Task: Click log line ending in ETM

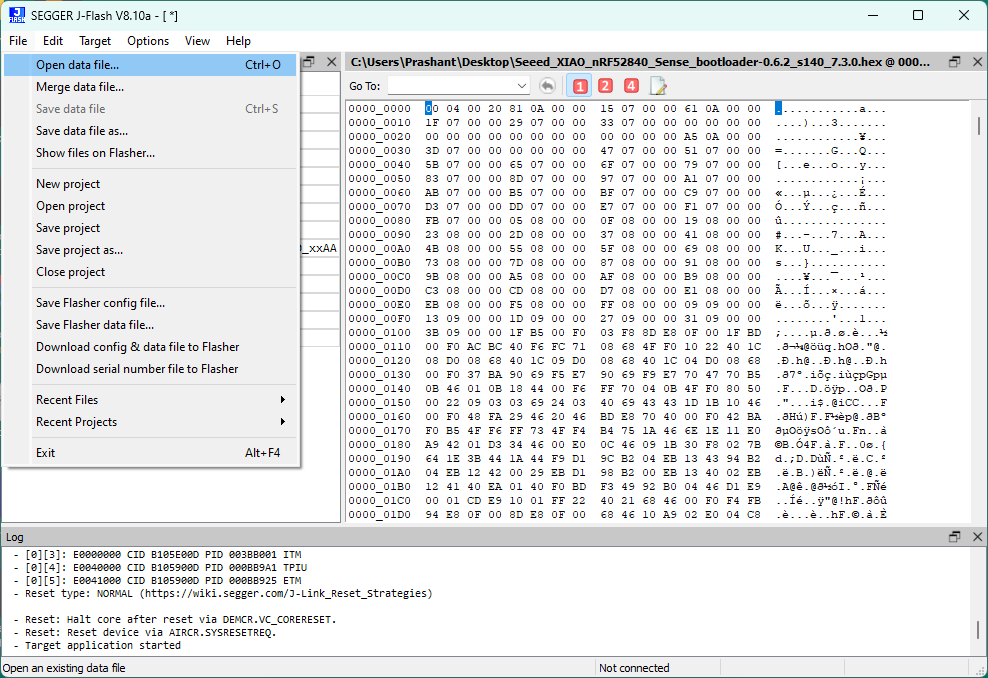Action: coord(158,580)
